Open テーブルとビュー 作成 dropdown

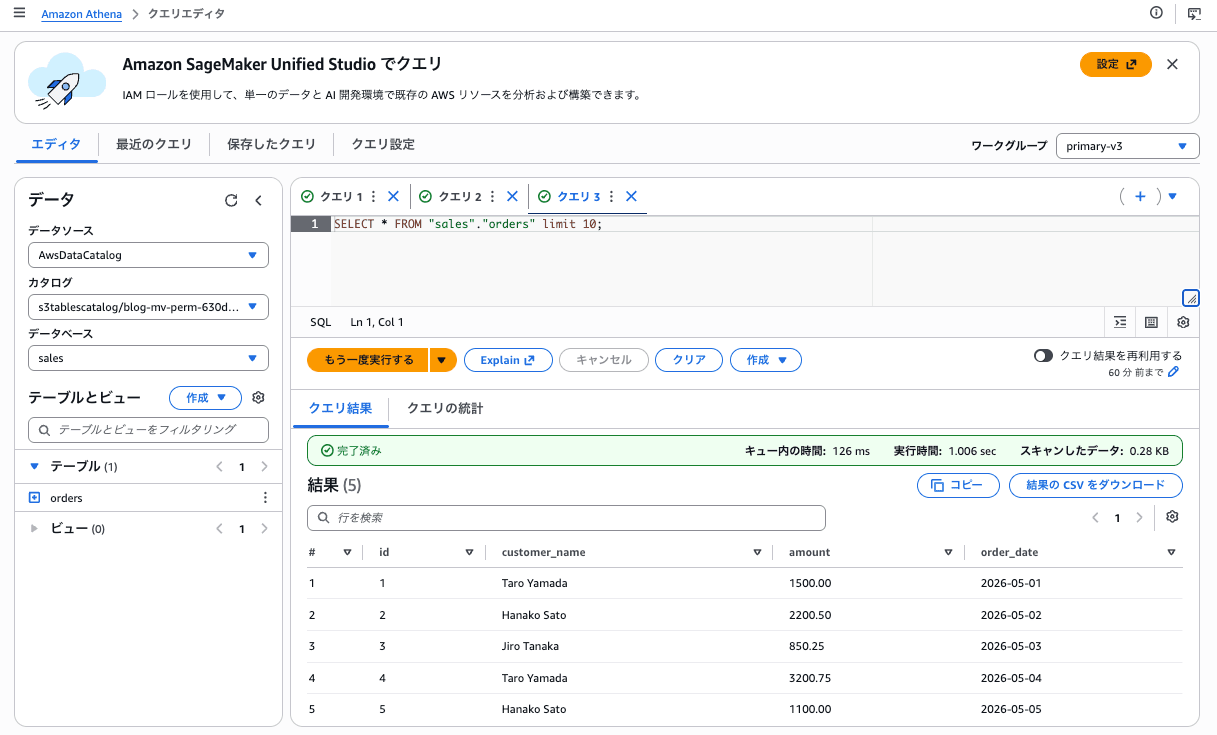tap(205, 397)
